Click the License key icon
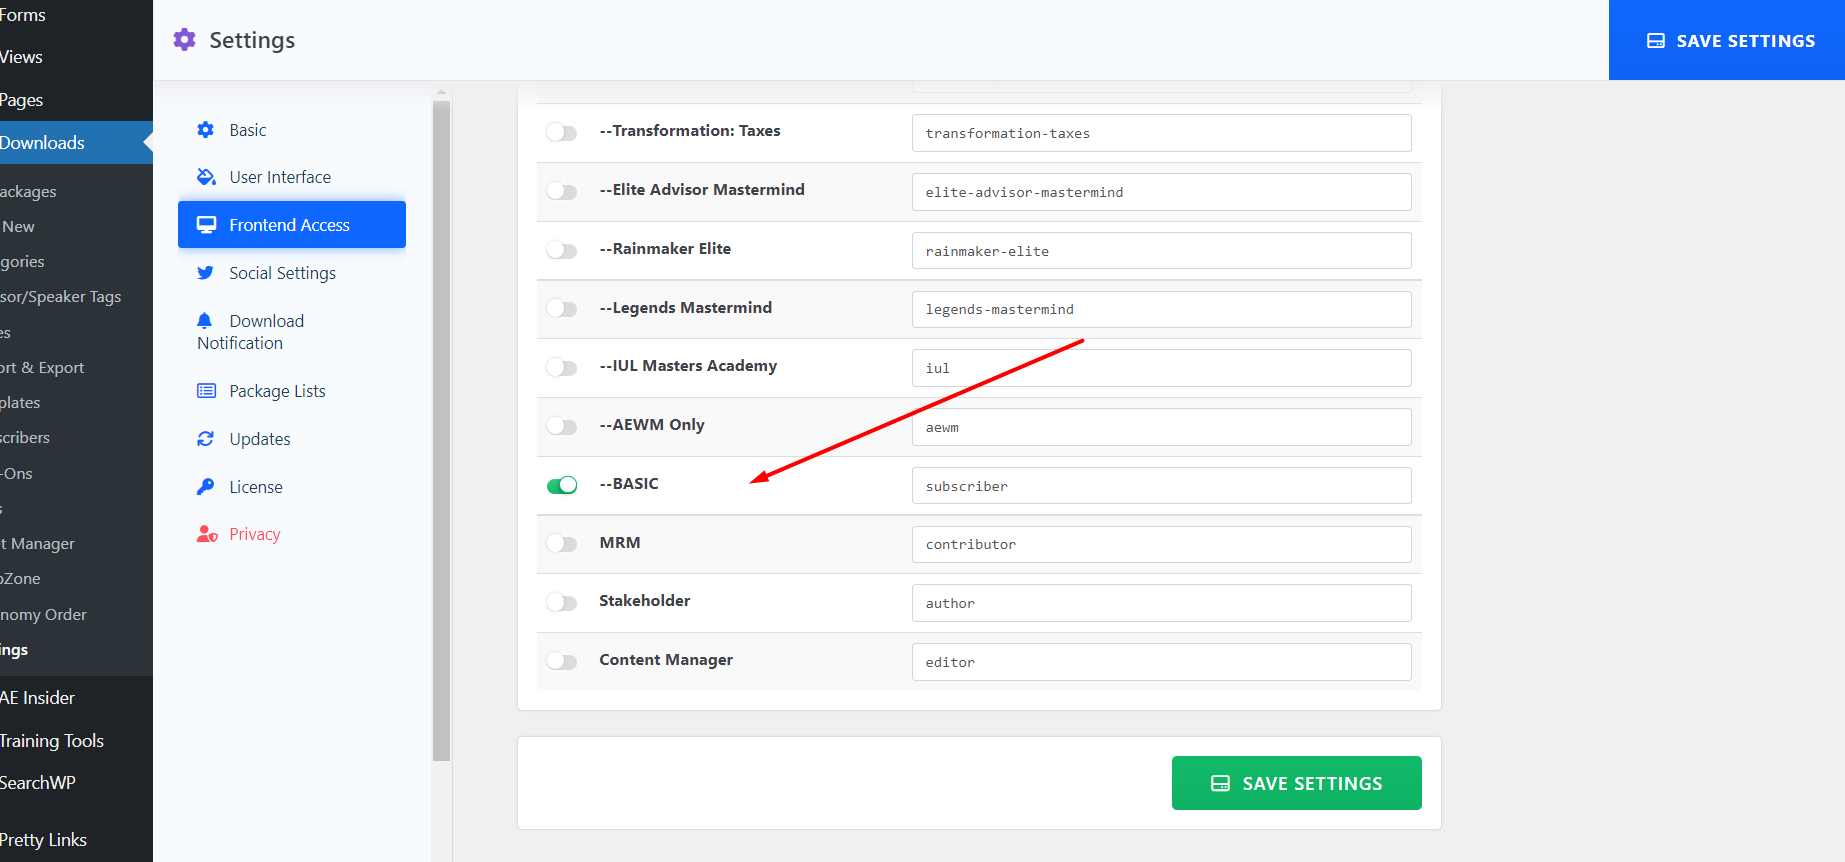The width and height of the screenshot is (1845, 862). click(206, 487)
